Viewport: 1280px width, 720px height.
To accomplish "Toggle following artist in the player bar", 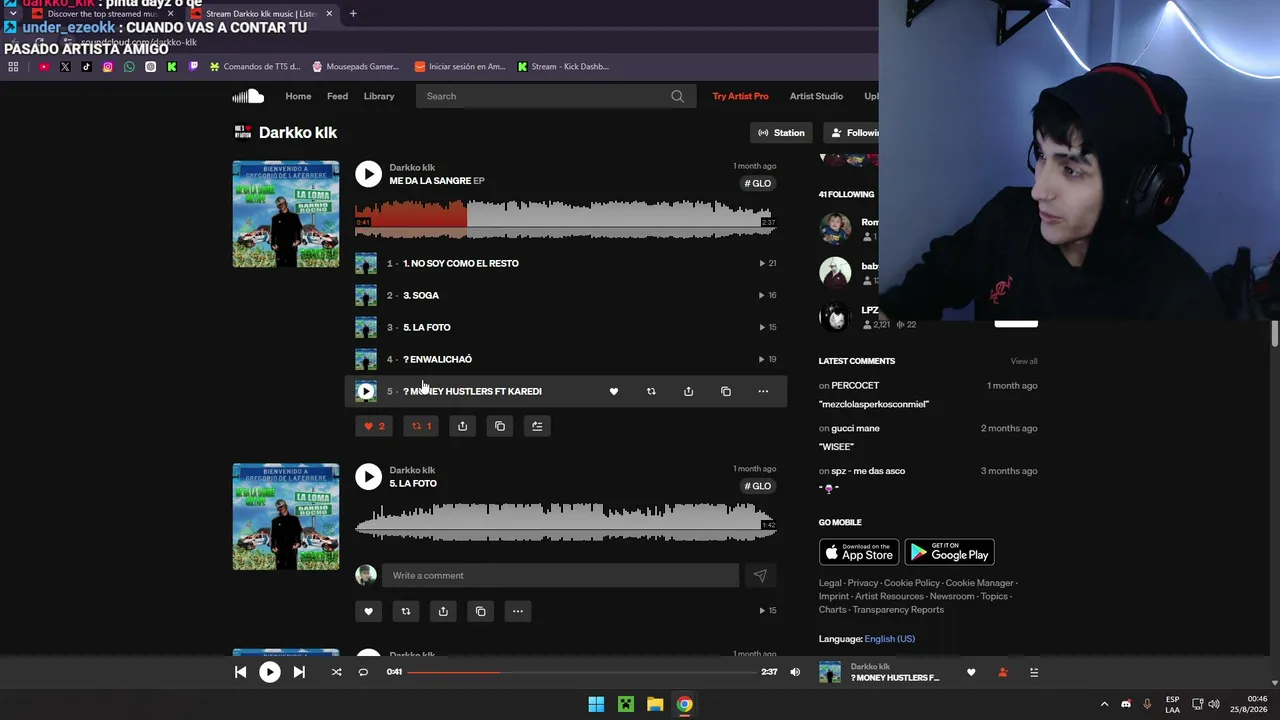I will (1003, 672).
